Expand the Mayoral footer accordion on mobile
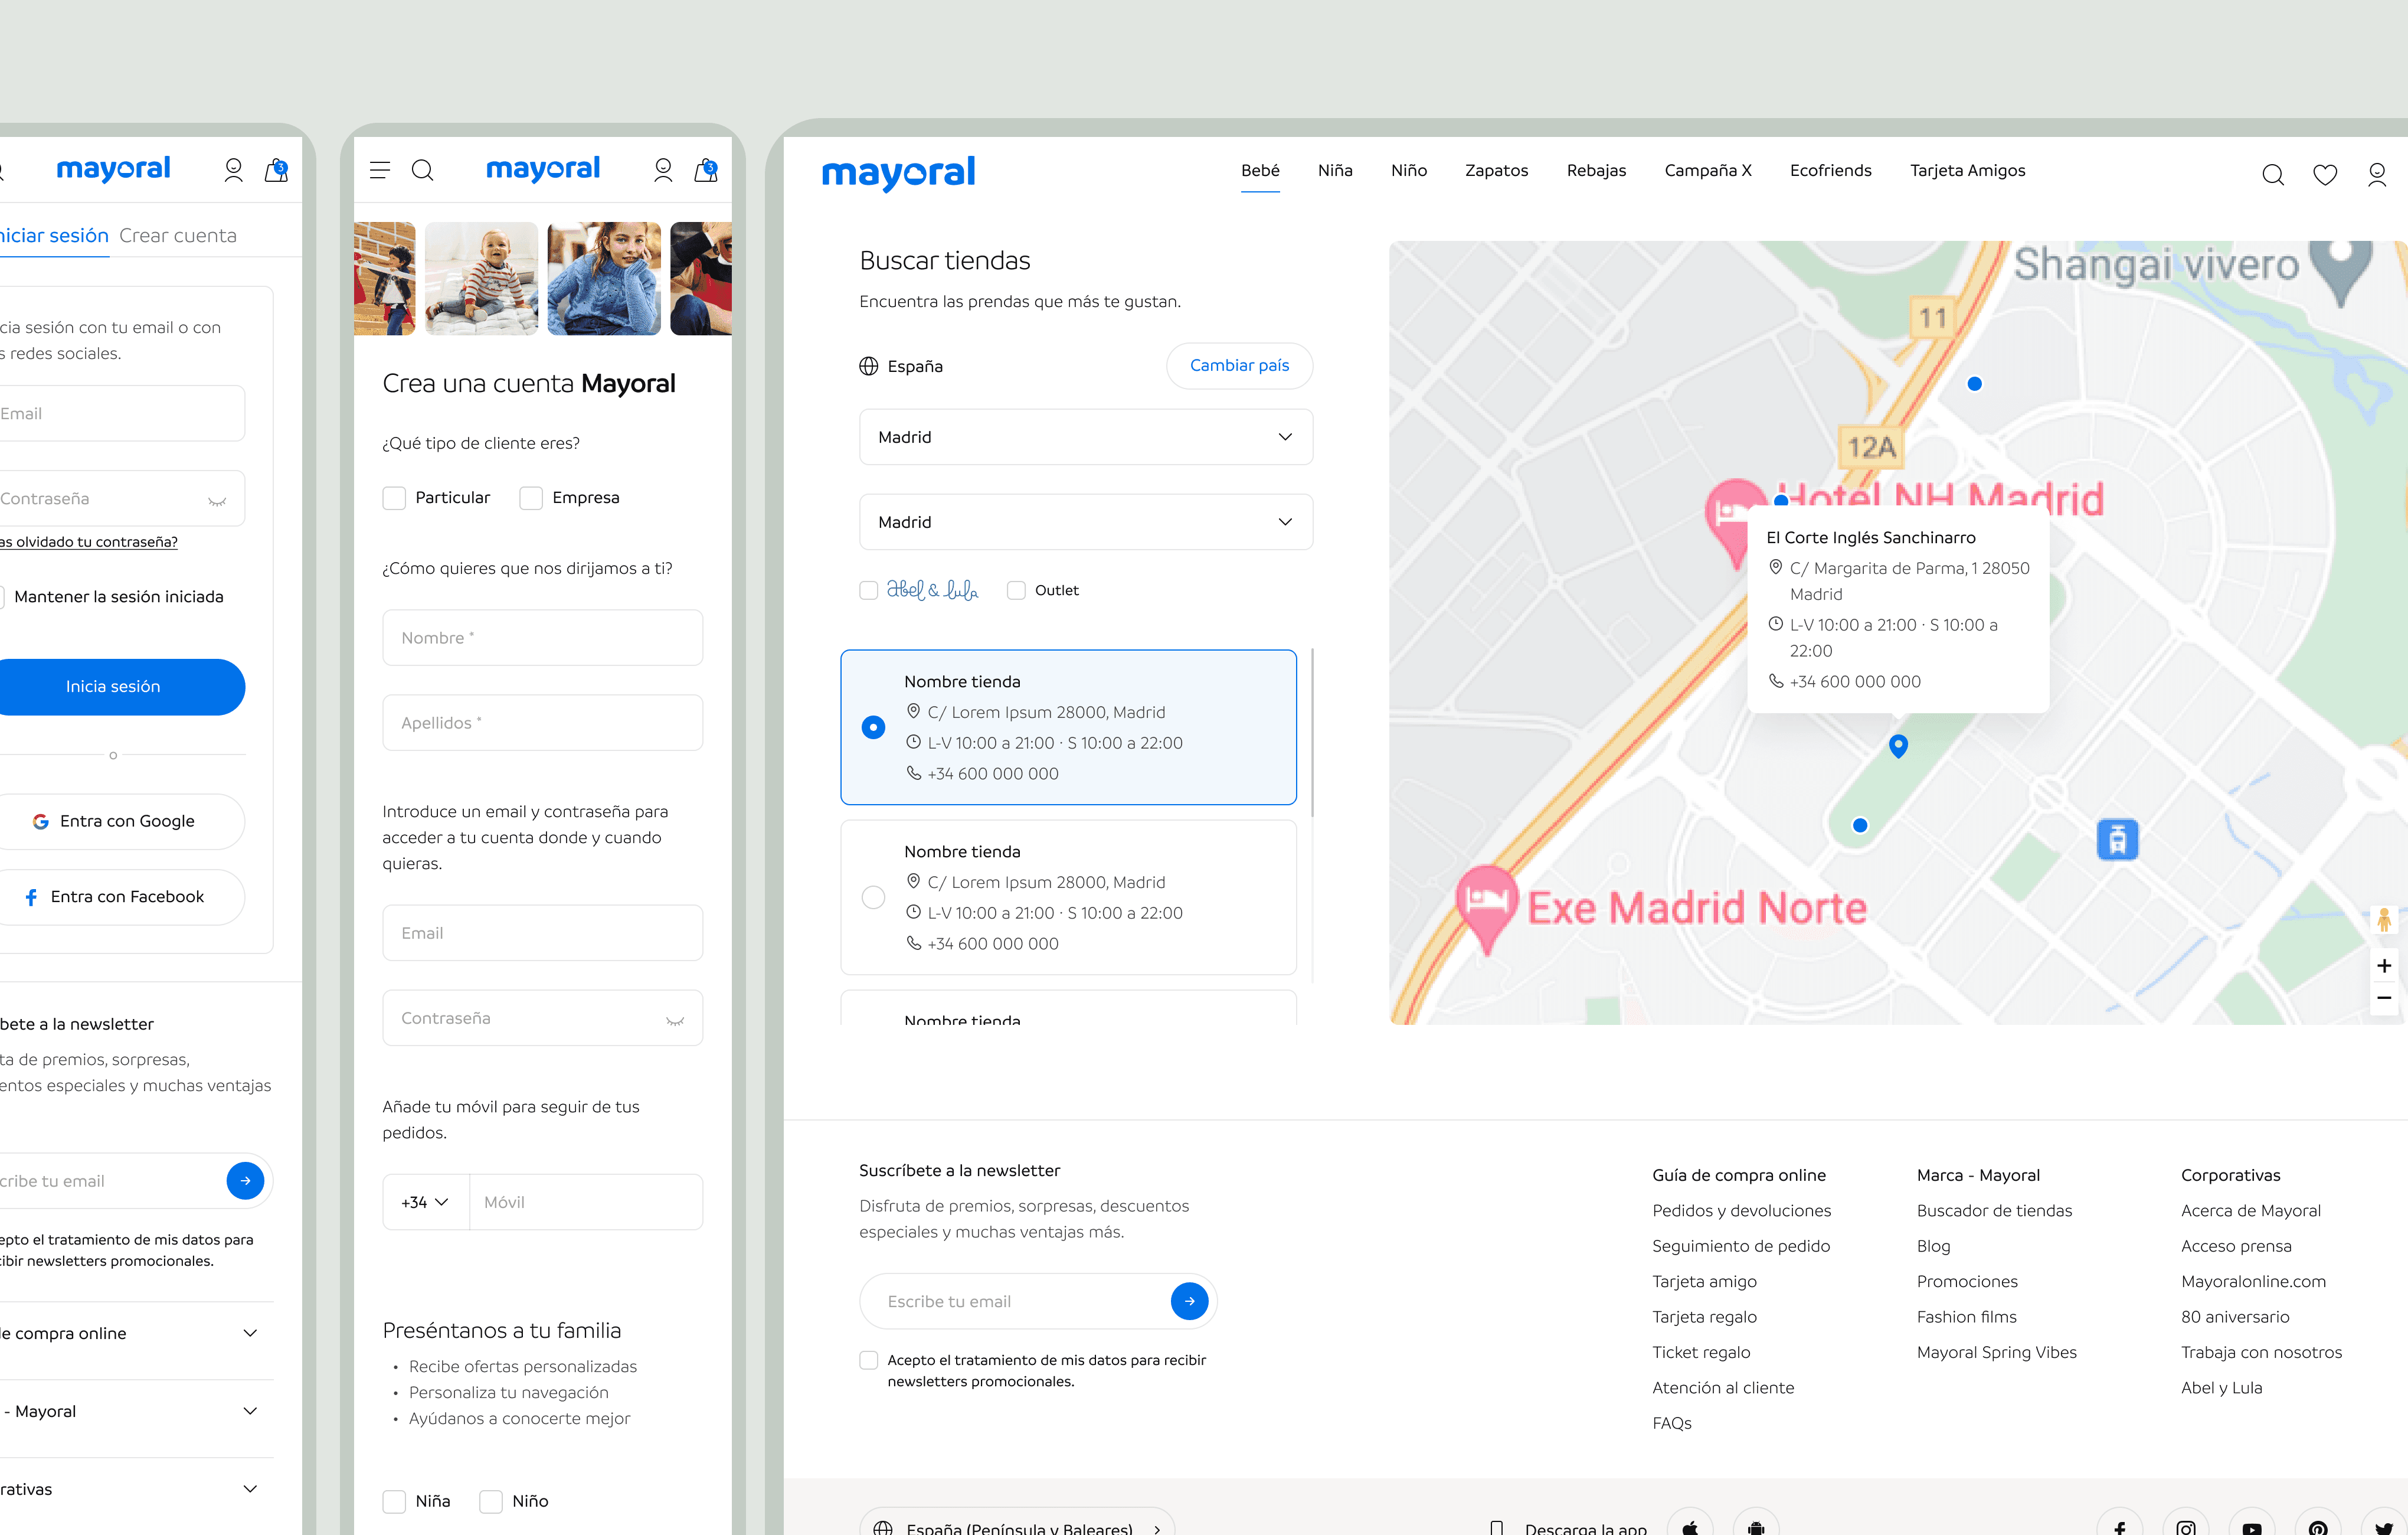The height and width of the screenshot is (1535, 2408). click(x=250, y=1411)
